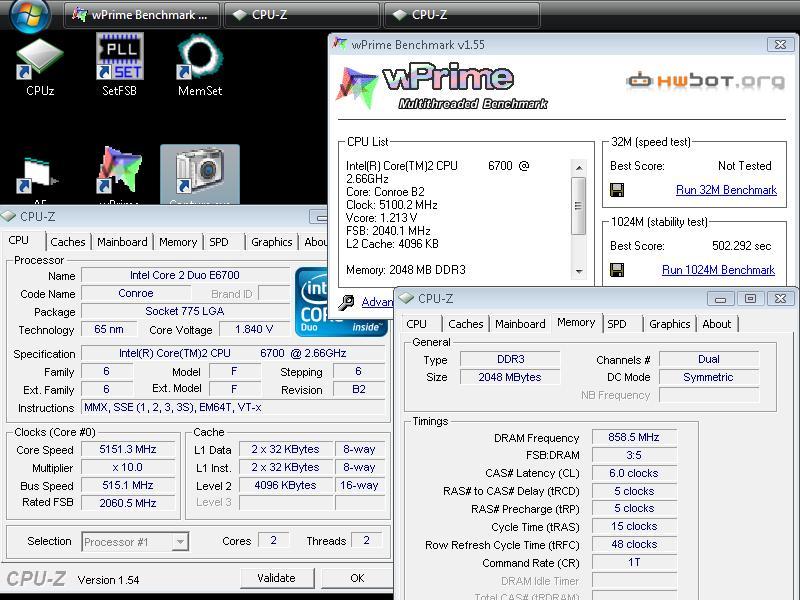Switch to Graphics tab in right CPU-Z window
Image resolution: width=800 pixels, height=600 pixels.
click(x=669, y=324)
